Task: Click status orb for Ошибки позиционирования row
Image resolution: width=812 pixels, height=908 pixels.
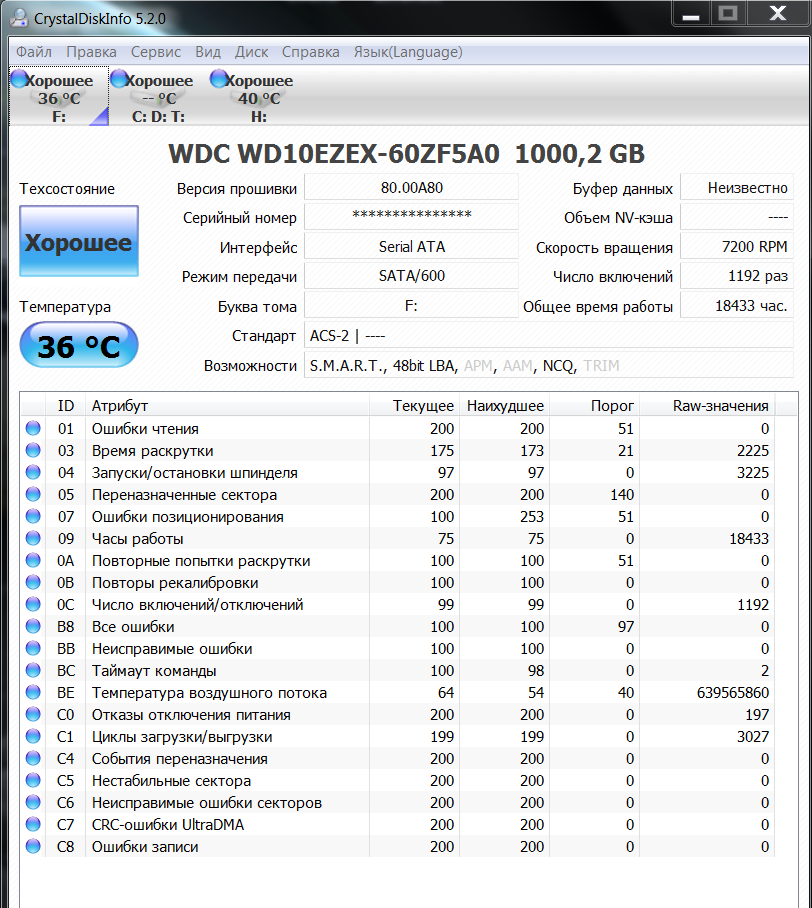Action: (33, 516)
